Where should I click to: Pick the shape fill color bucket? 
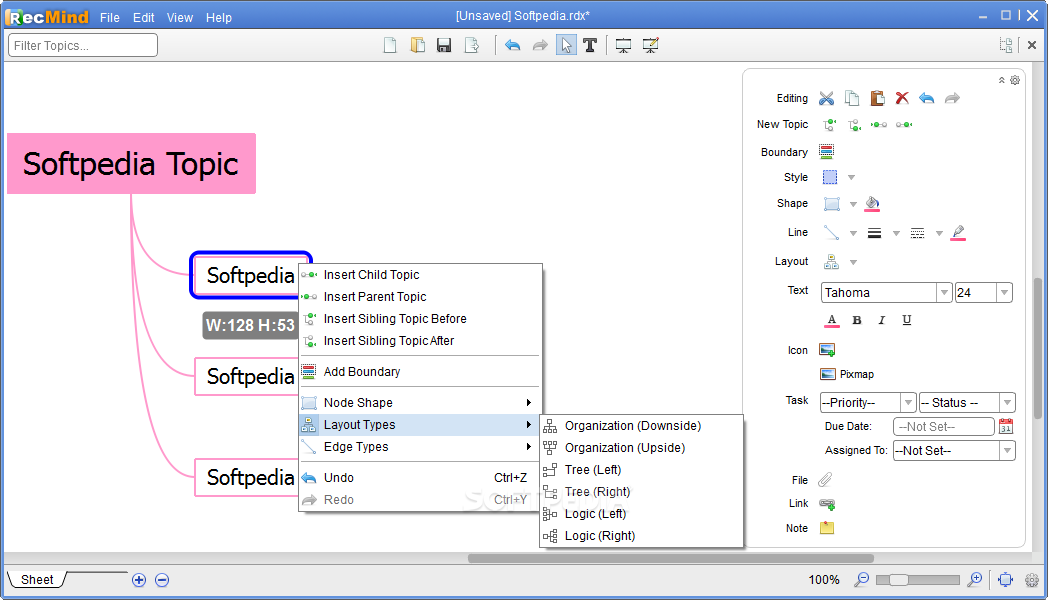click(872, 204)
